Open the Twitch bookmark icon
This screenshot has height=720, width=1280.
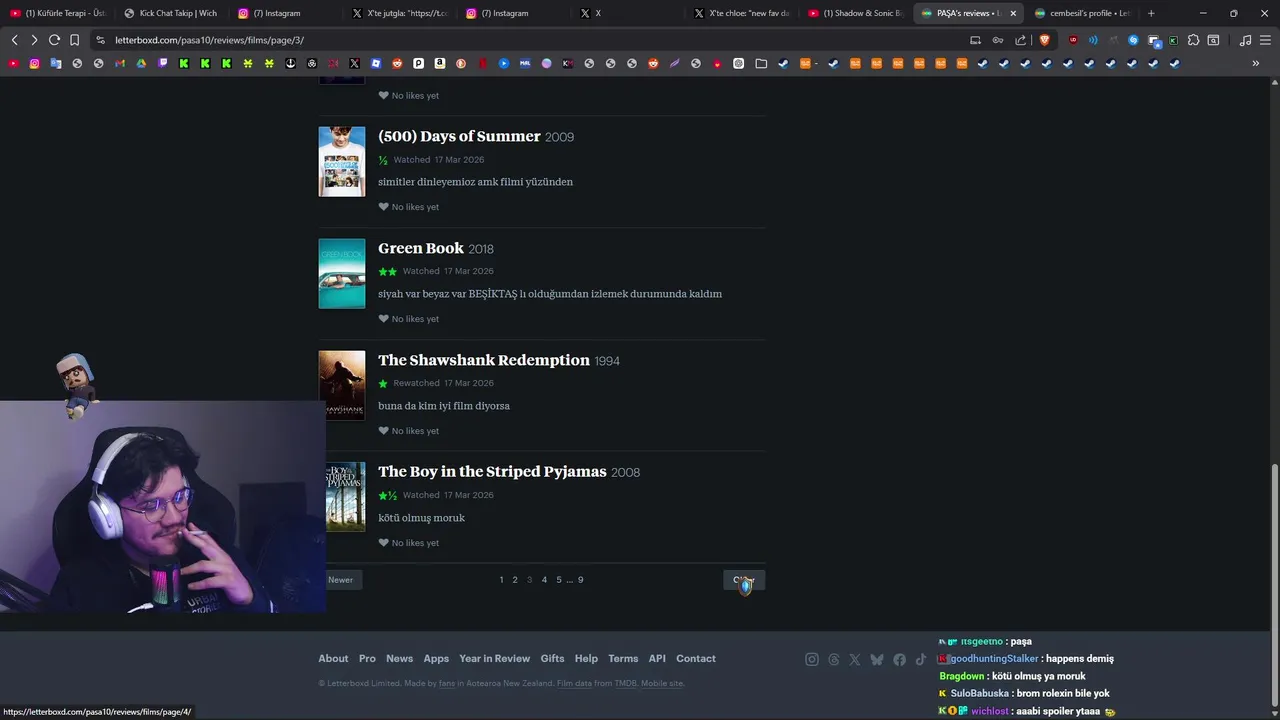163,63
